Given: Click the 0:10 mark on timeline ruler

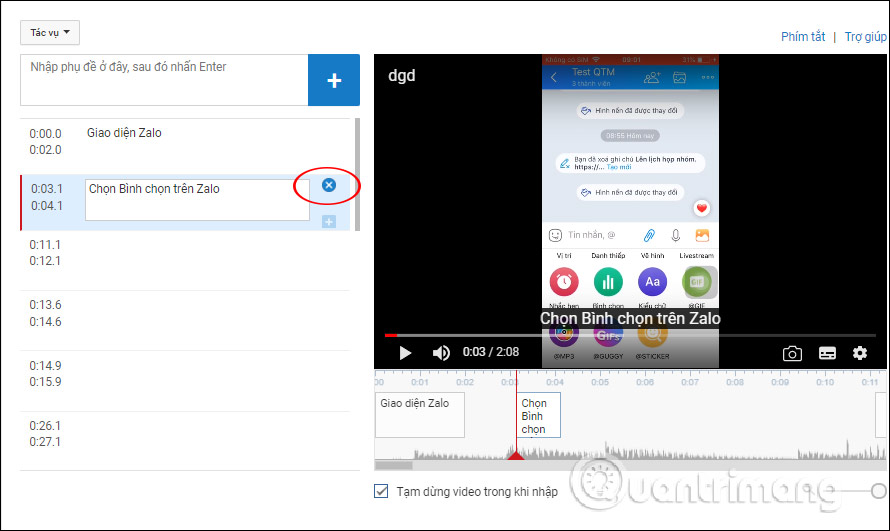Looking at the screenshot, I should (x=825, y=382).
